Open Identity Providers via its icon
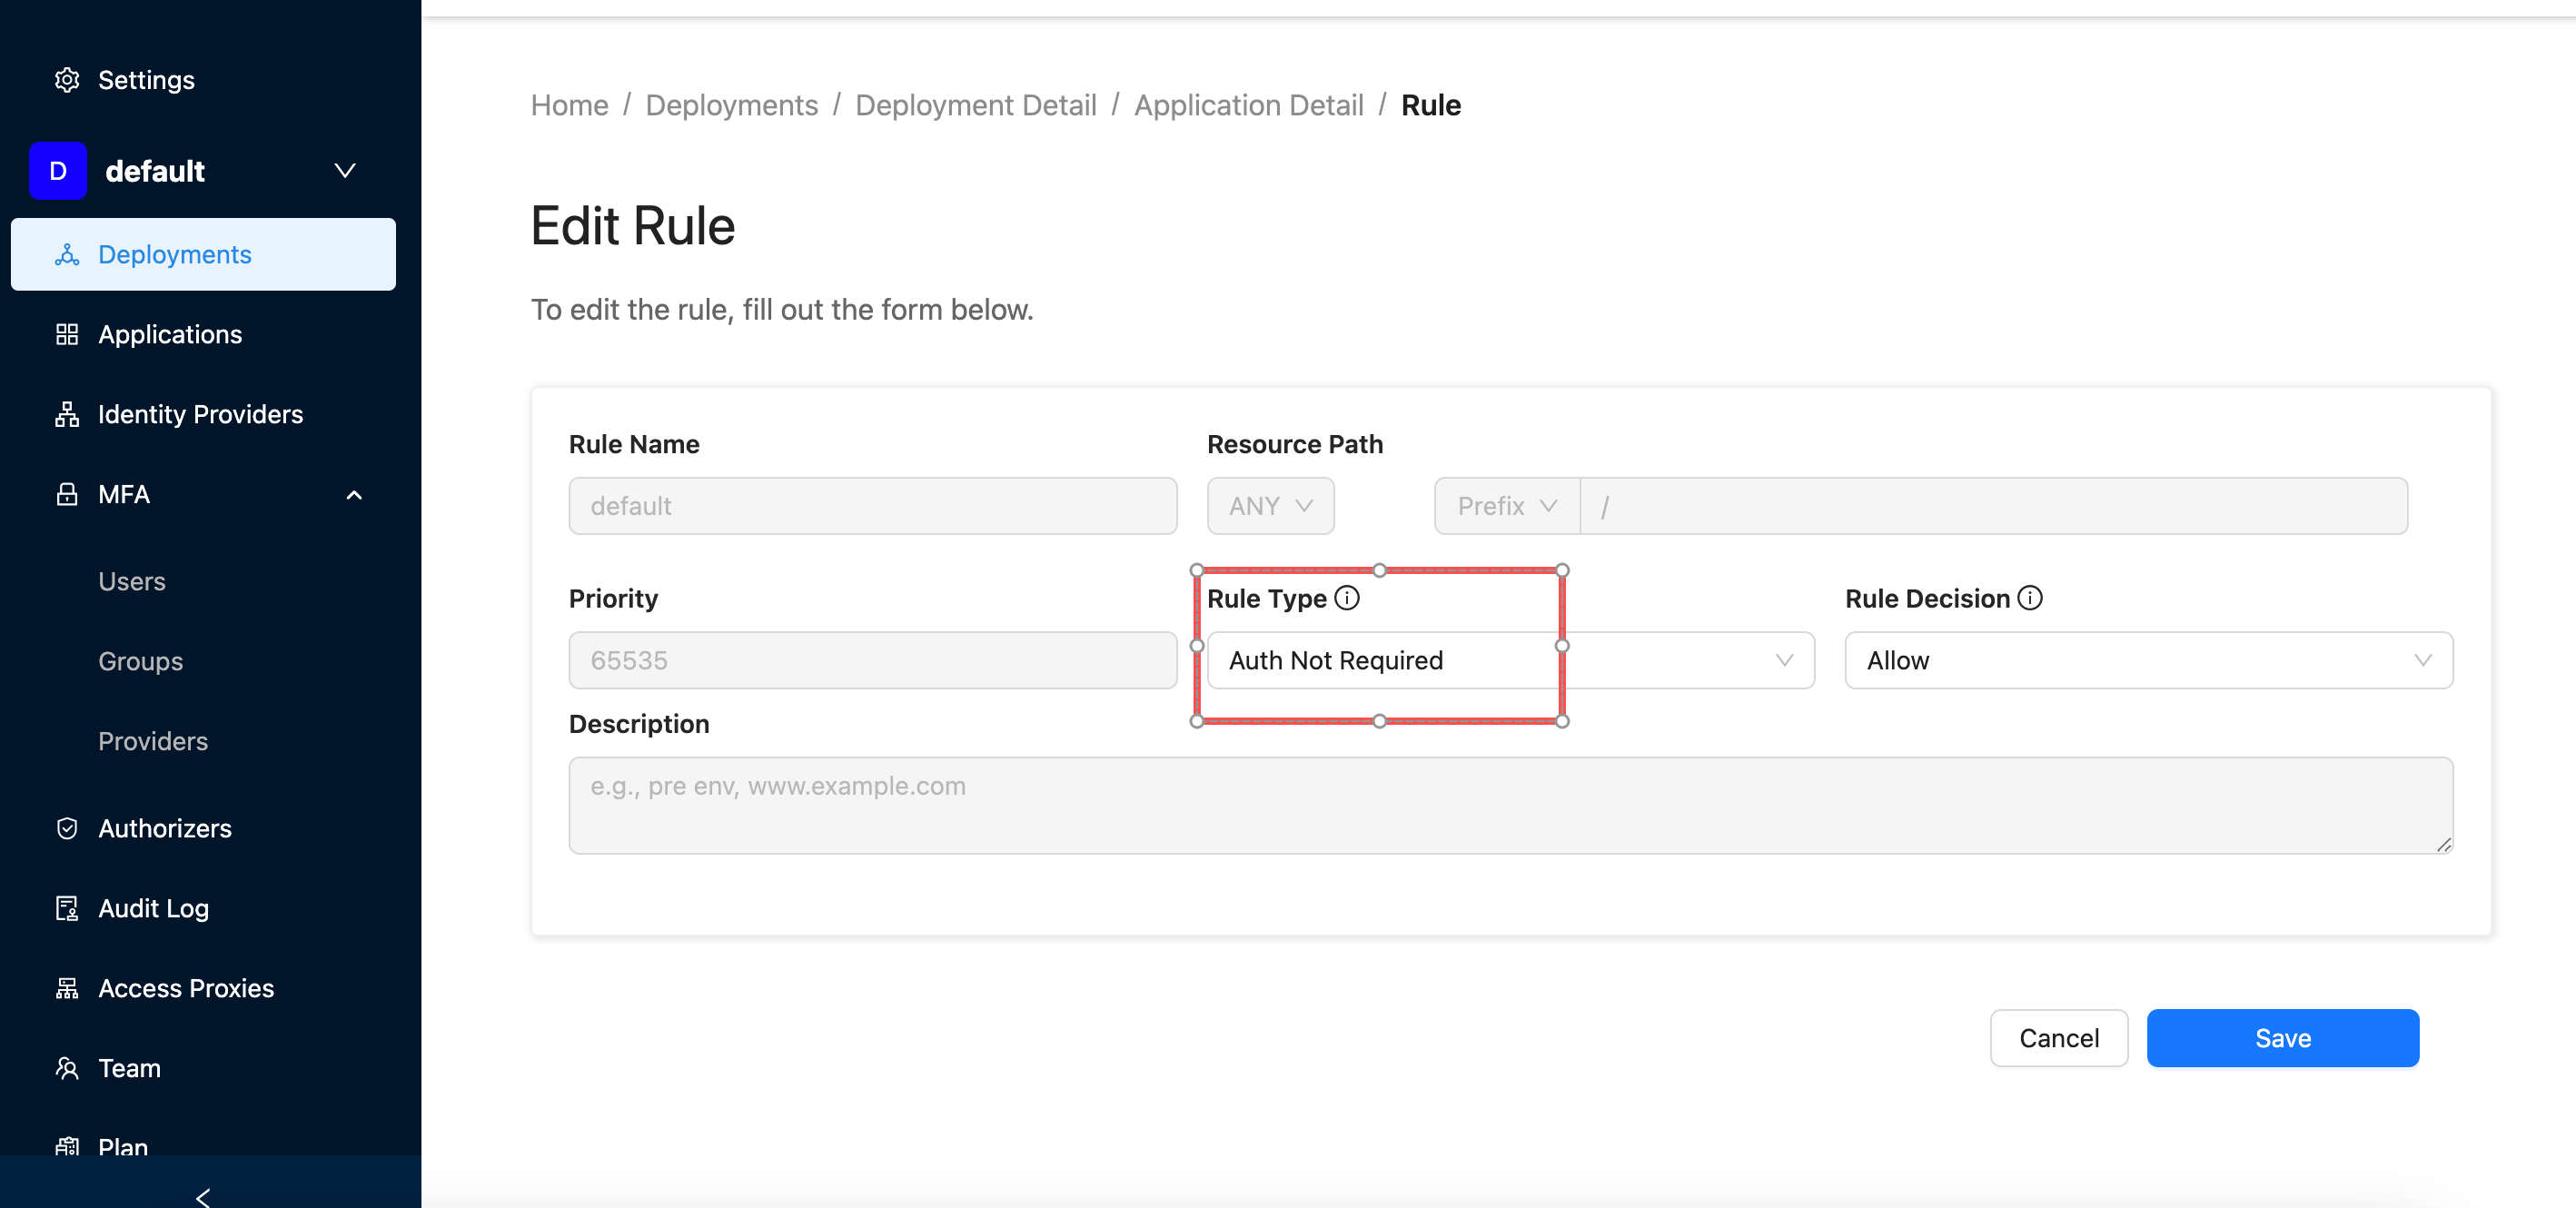 pyautogui.click(x=67, y=414)
